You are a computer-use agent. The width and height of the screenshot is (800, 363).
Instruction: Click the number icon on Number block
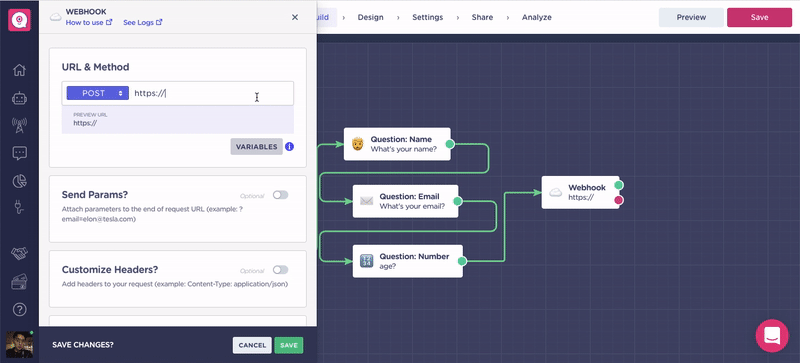pyautogui.click(x=366, y=261)
